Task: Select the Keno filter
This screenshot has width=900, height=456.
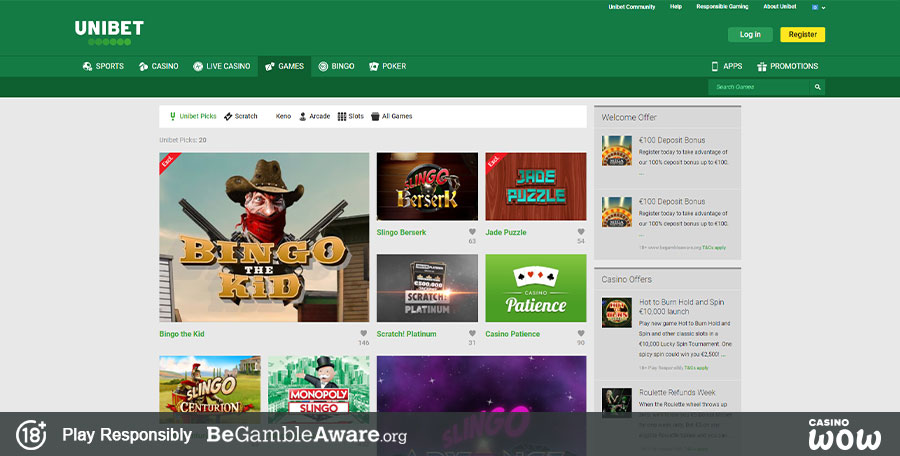Action: pyautogui.click(x=283, y=116)
